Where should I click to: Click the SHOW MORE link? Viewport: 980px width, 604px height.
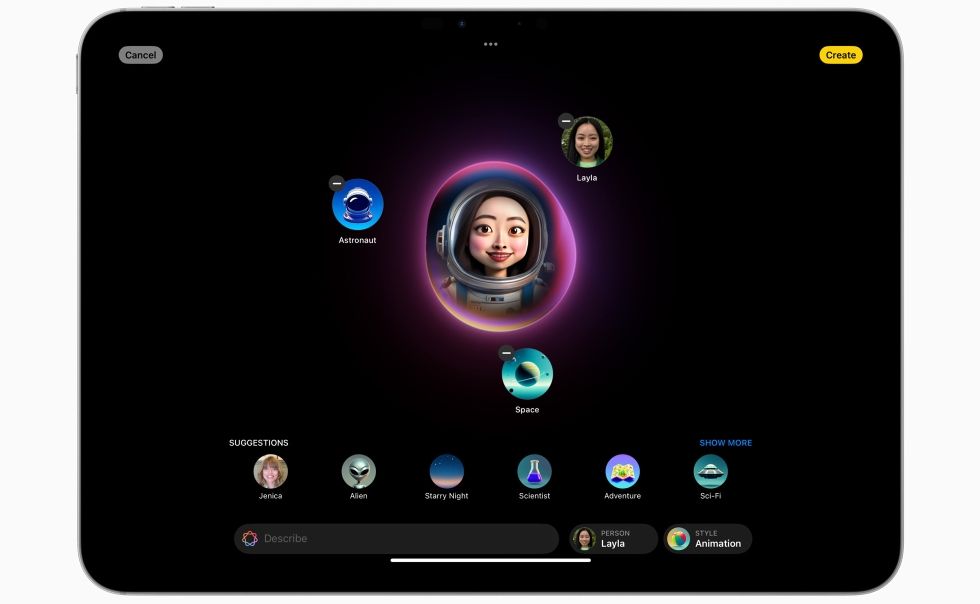click(726, 443)
